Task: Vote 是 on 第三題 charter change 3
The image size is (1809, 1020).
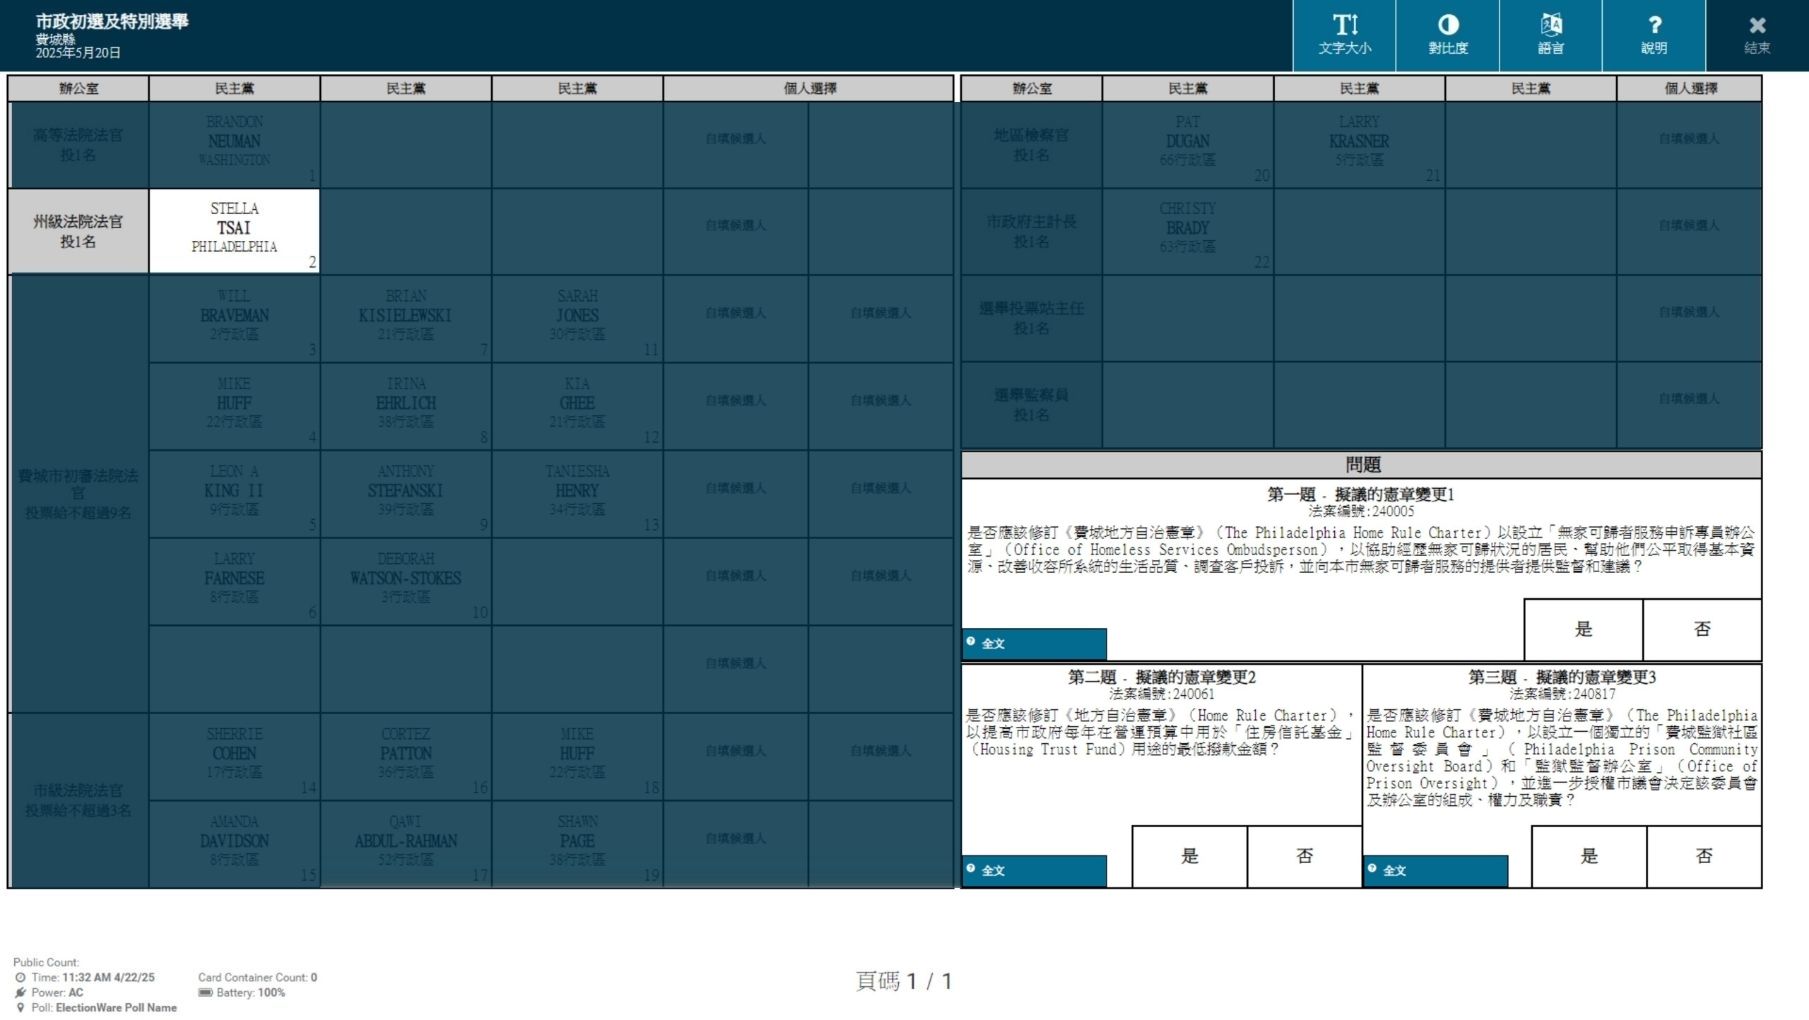Action: tap(1589, 856)
